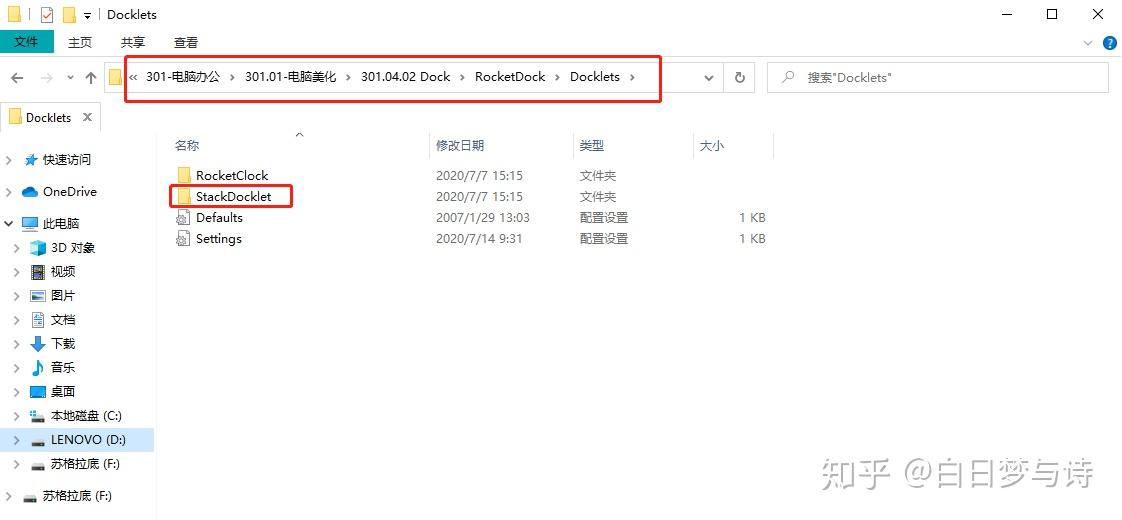1122x520 pixels.
Task: Expand the 桌面 tree node
Action: [x=17, y=392]
